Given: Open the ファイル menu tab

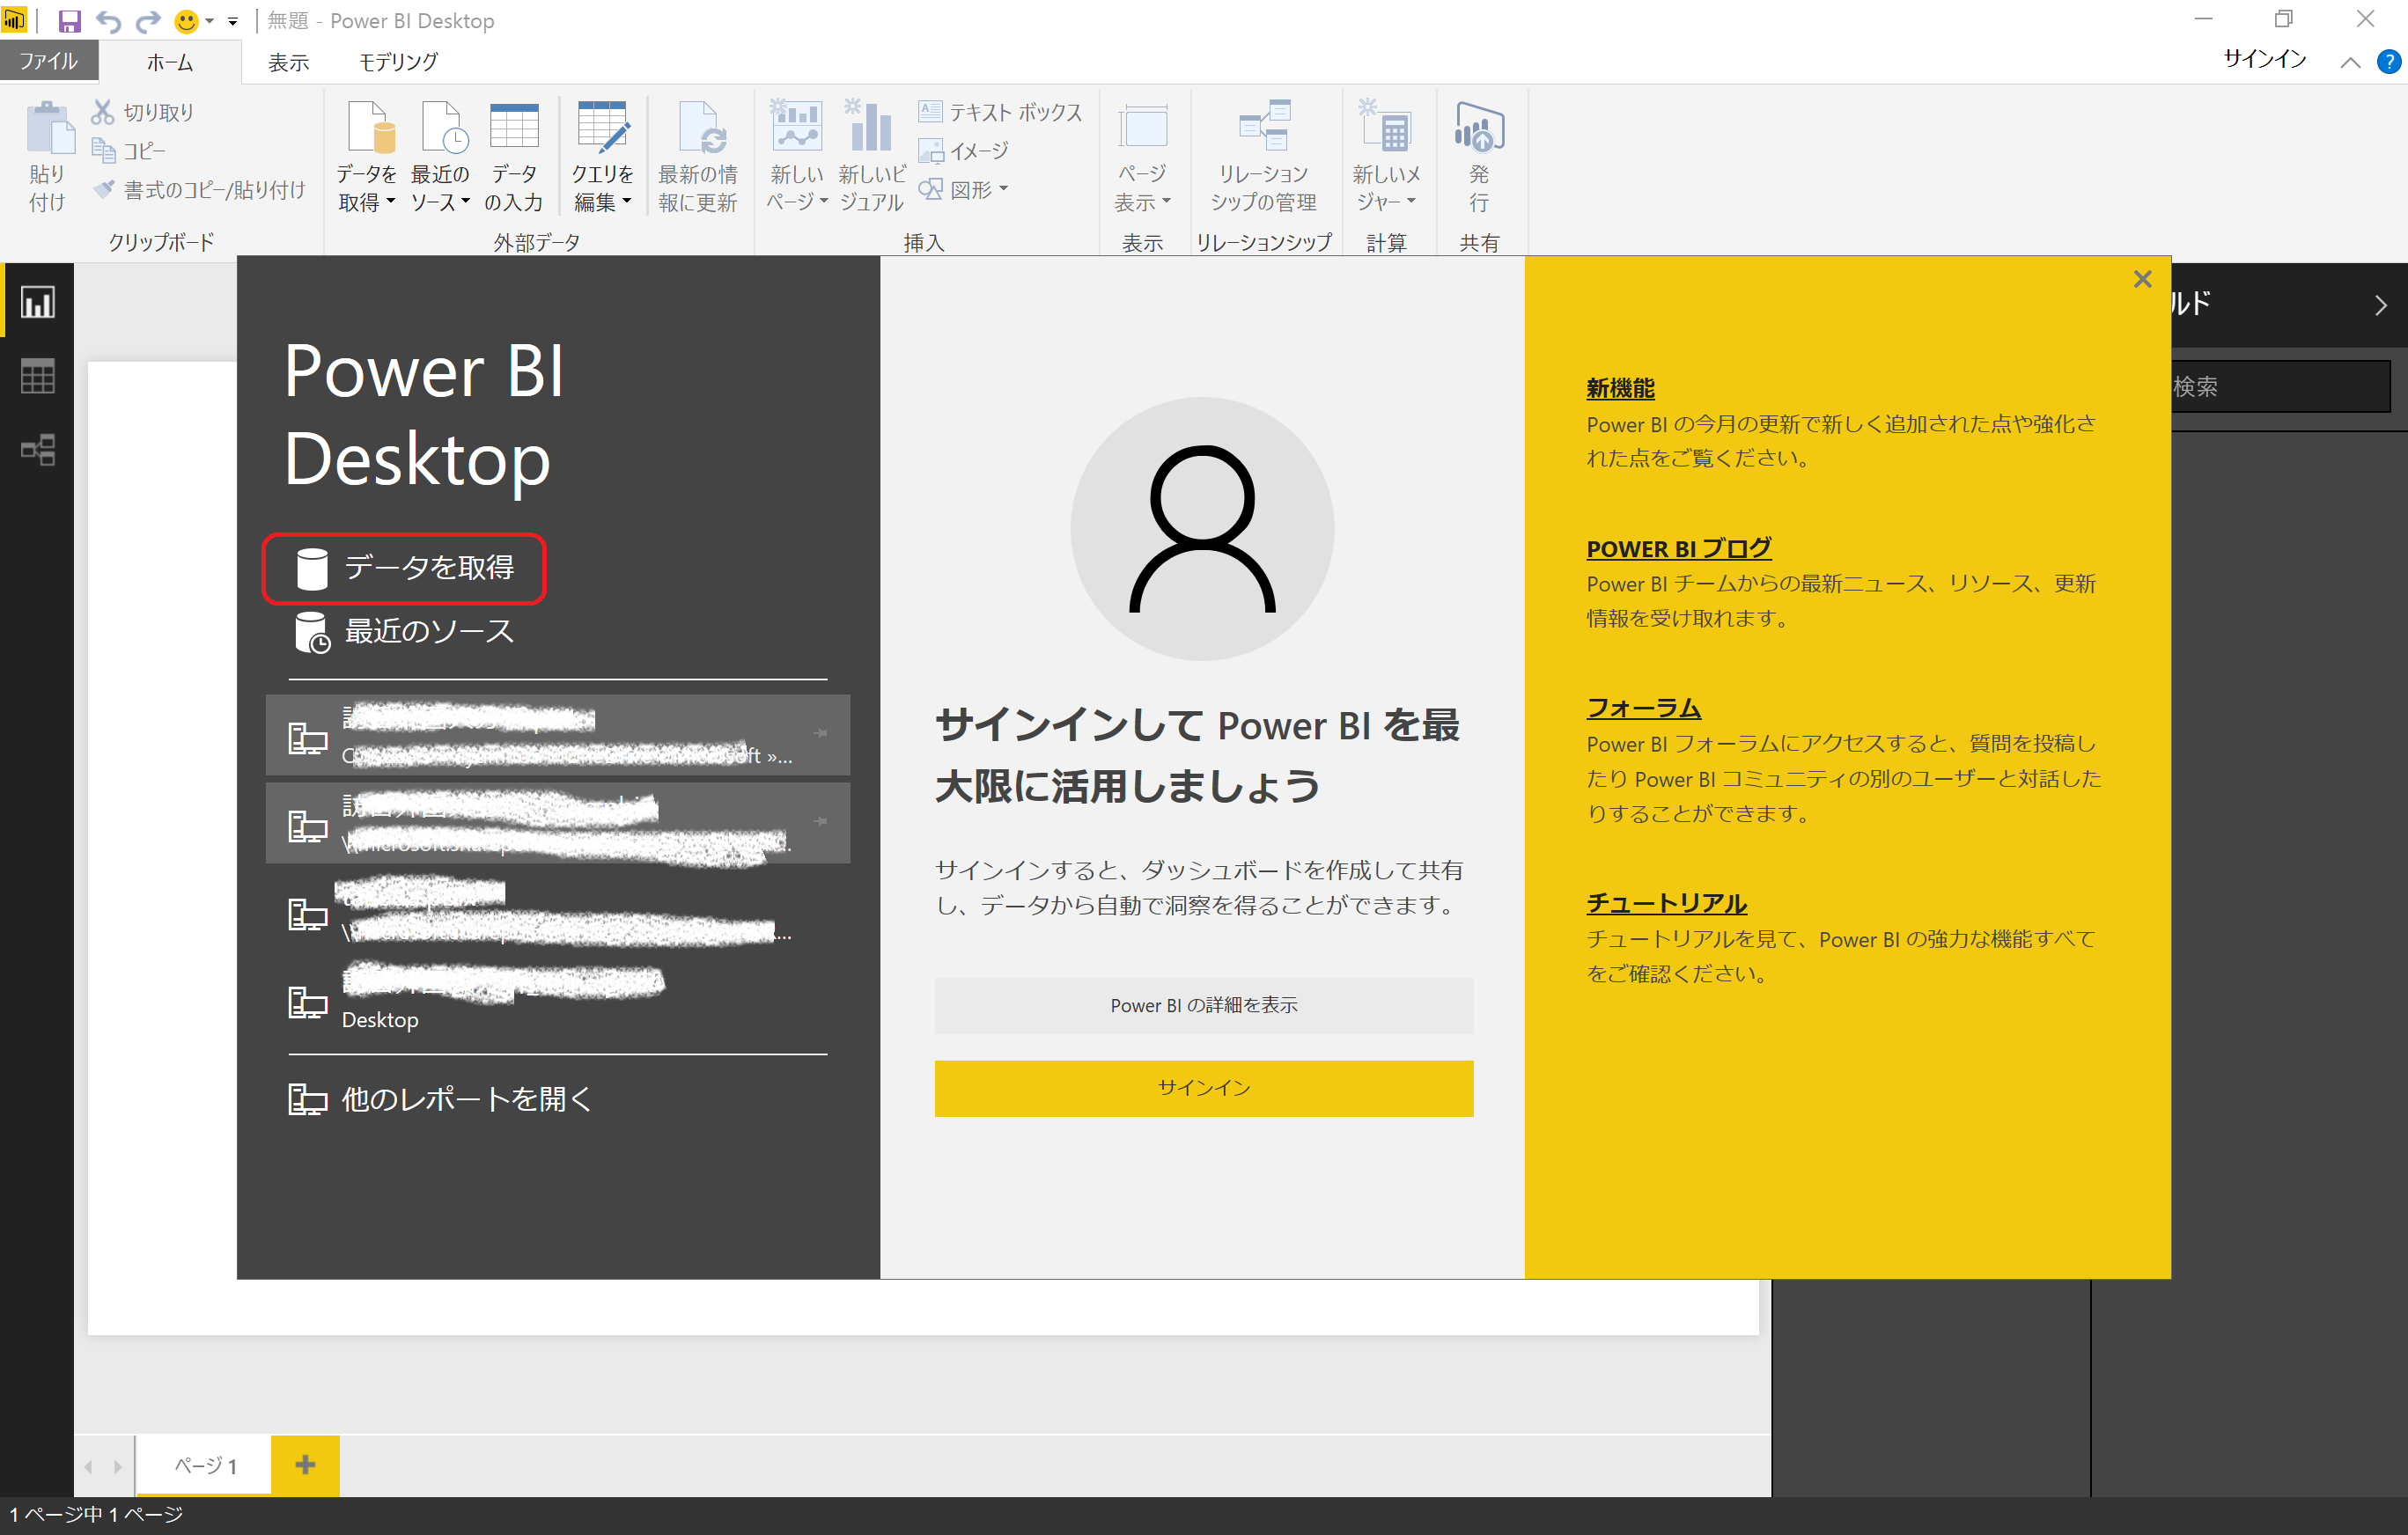Looking at the screenshot, I should (x=49, y=61).
